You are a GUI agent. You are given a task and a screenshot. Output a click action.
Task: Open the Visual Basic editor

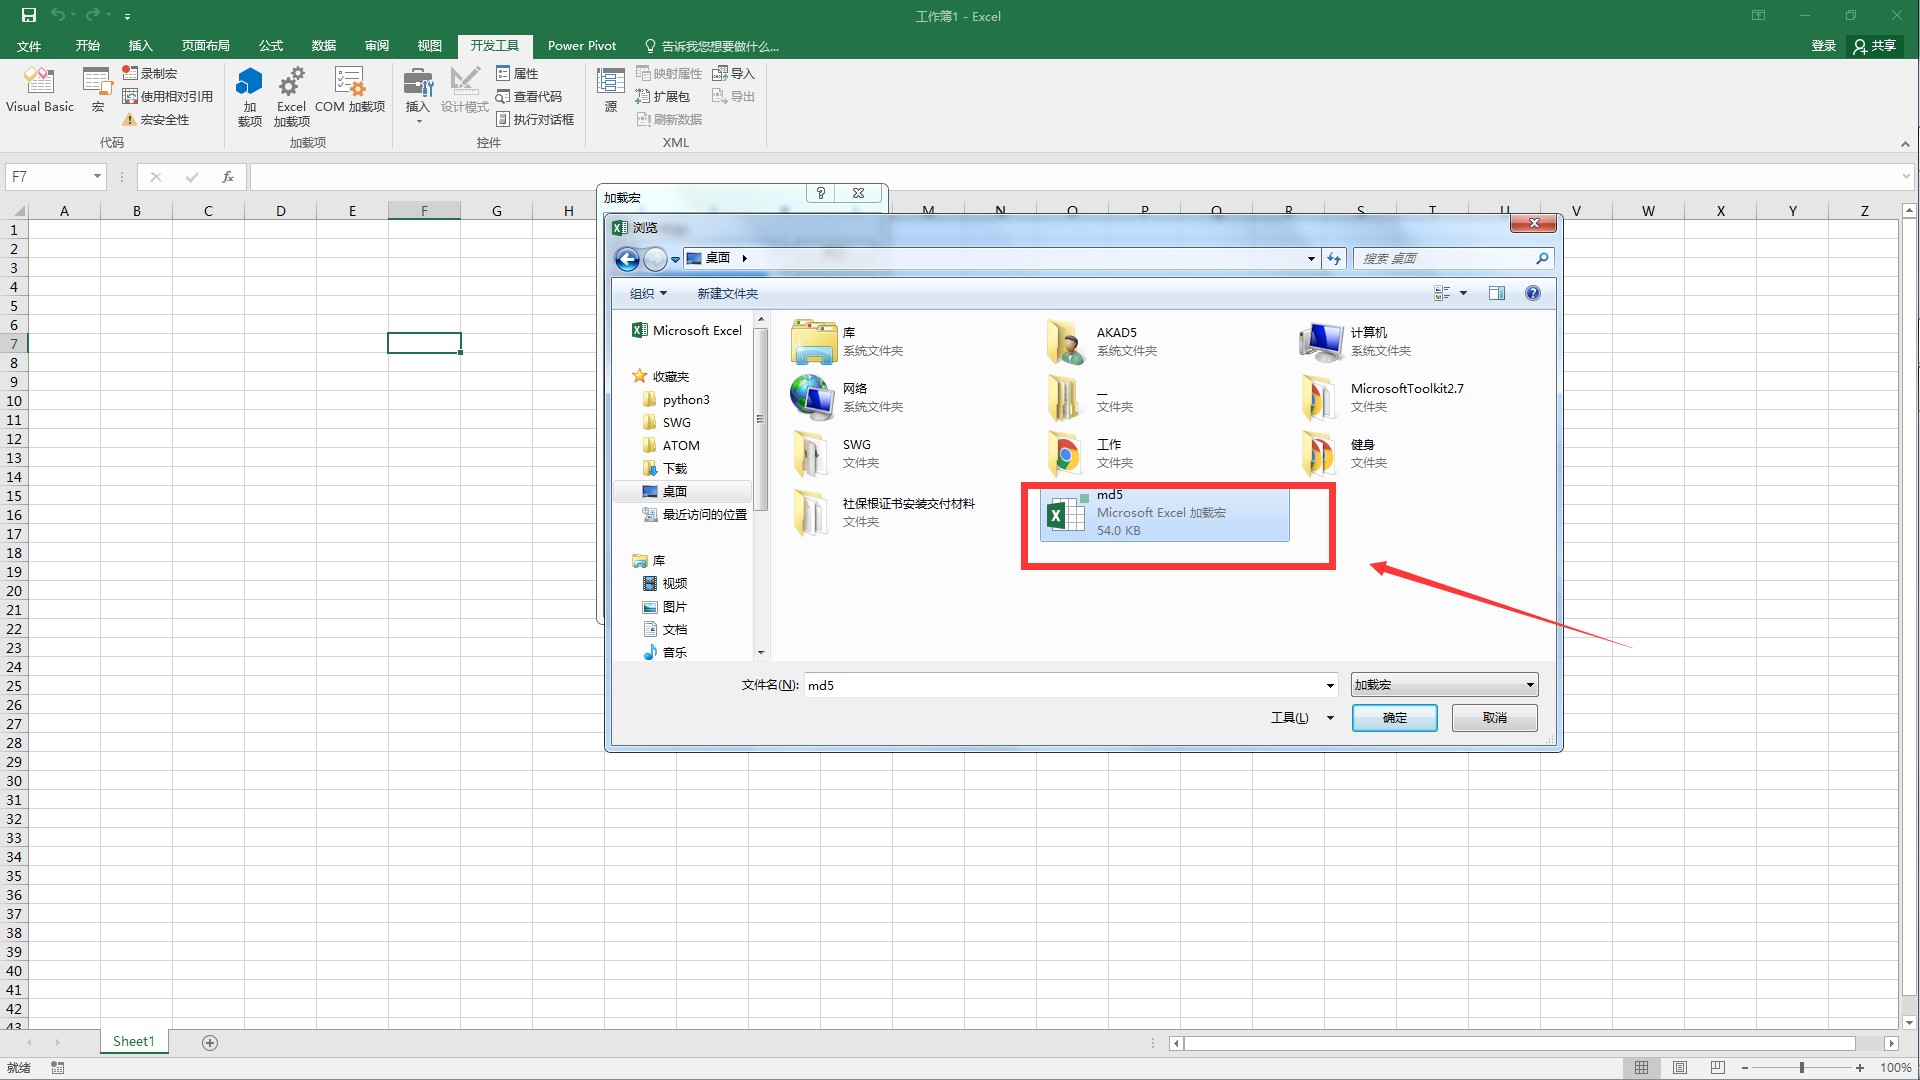40,92
